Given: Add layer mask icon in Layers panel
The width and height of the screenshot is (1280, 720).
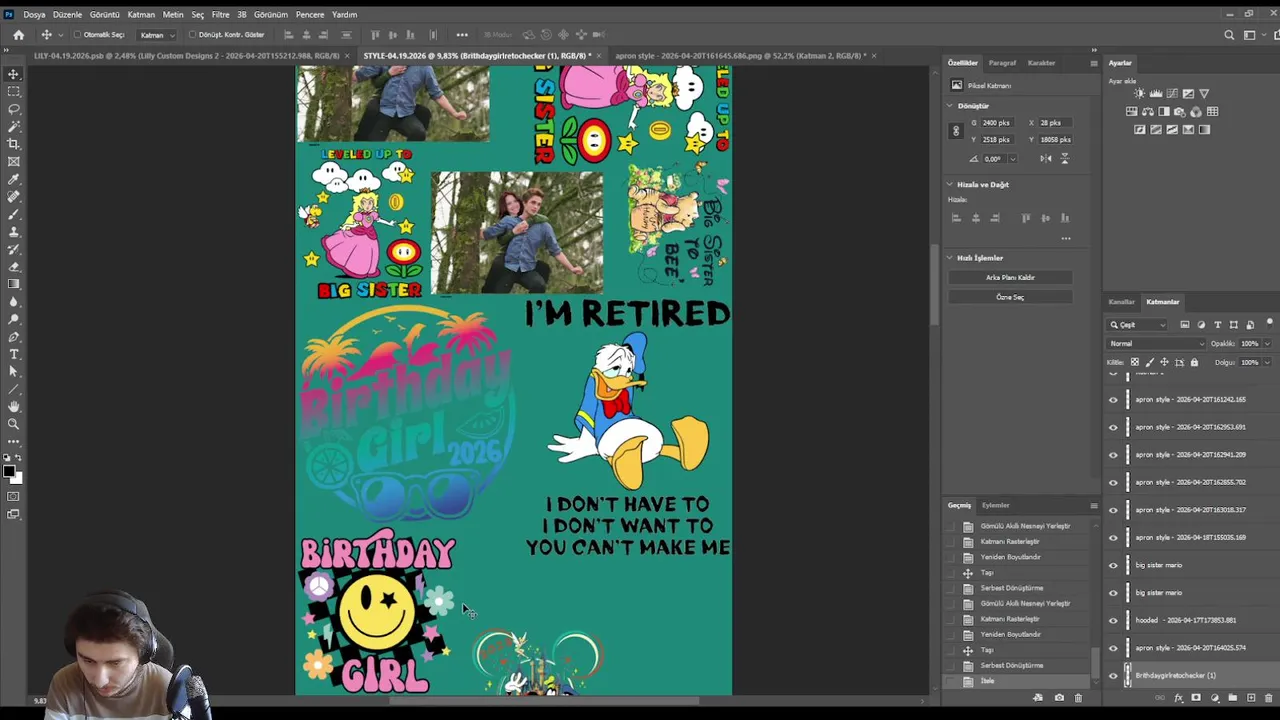Looking at the screenshot, I should 1196,698.
